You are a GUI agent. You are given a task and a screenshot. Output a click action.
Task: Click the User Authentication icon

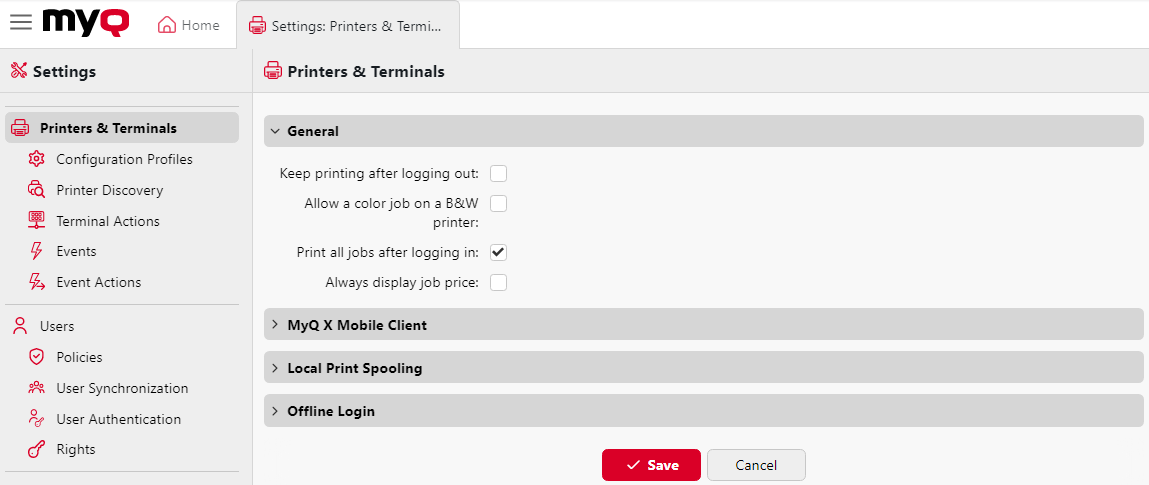37,419
